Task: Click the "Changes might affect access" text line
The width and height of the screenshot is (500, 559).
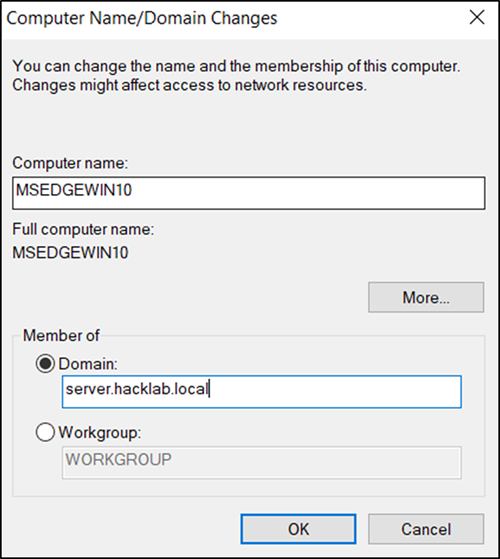Action: click(190, 85)
